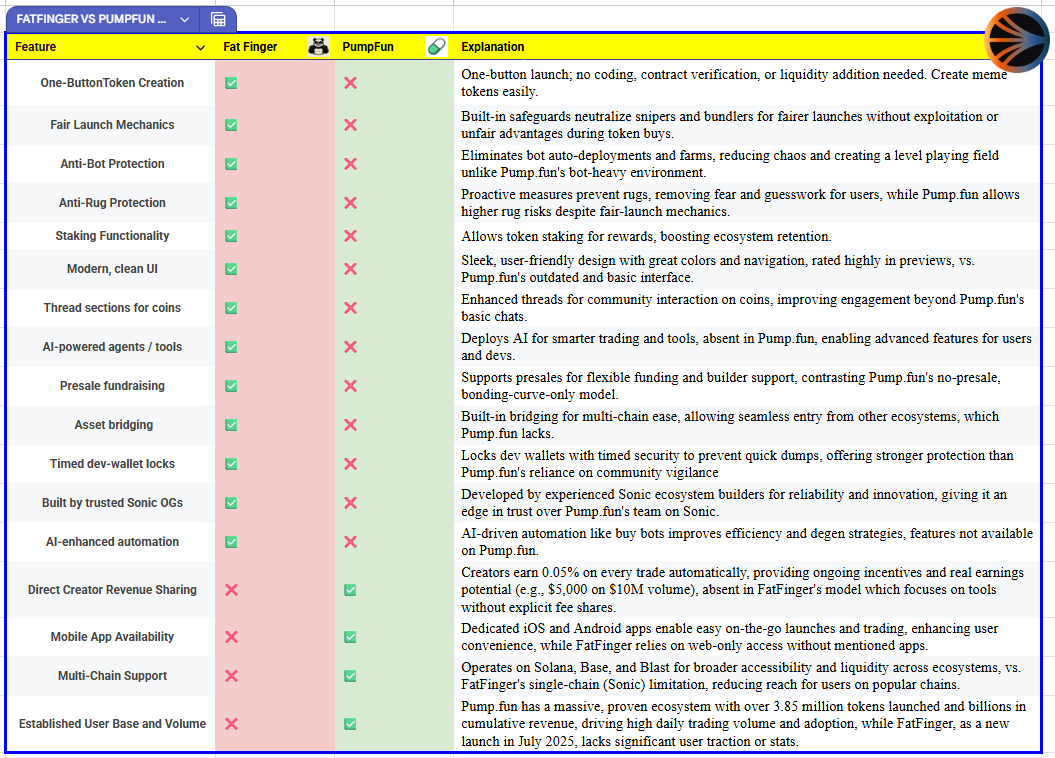Select explanation starting 'Creators earn 0.05% on every trade'
1055x758 pixels.
point(747,590)
